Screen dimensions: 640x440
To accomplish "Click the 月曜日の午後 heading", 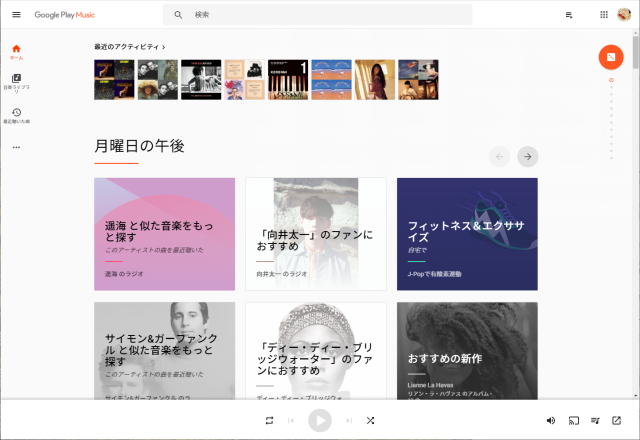I will [139, 146].
